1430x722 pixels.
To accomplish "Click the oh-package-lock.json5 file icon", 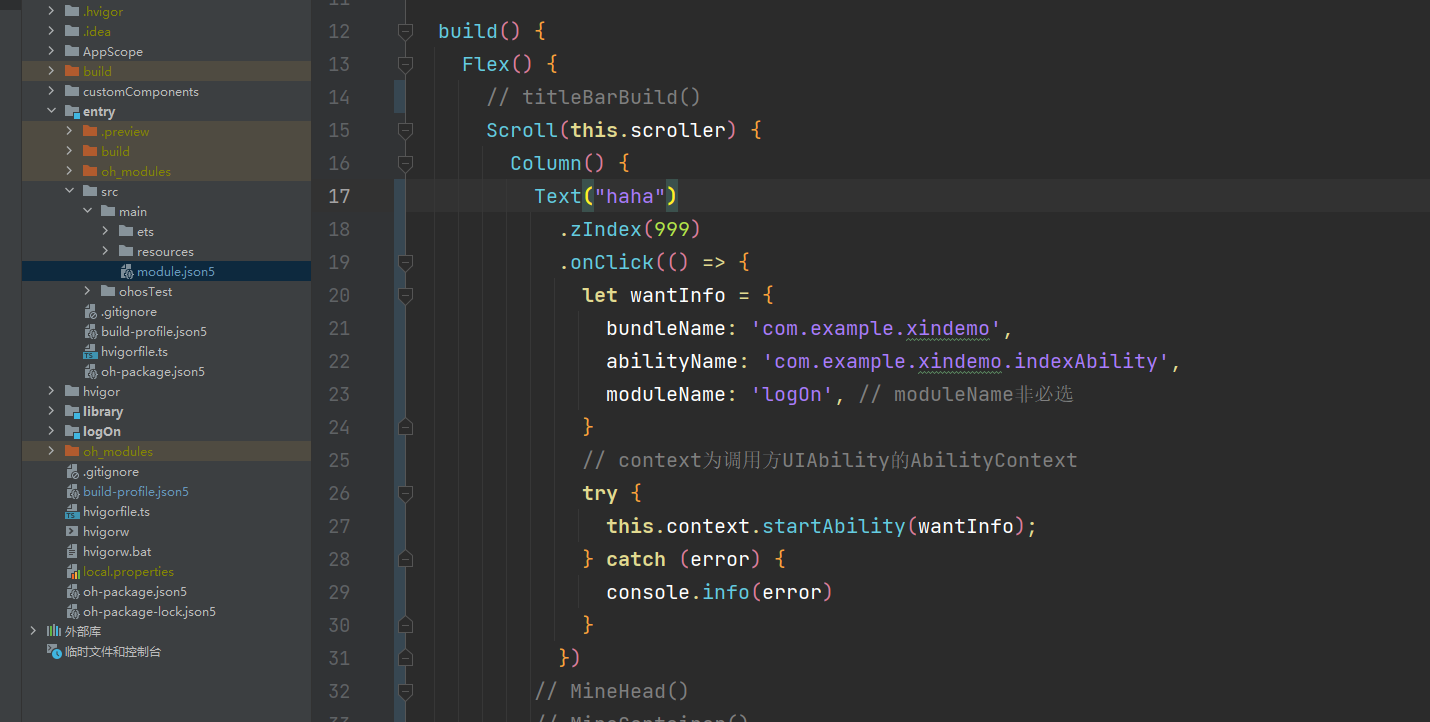I will [73, 612].
